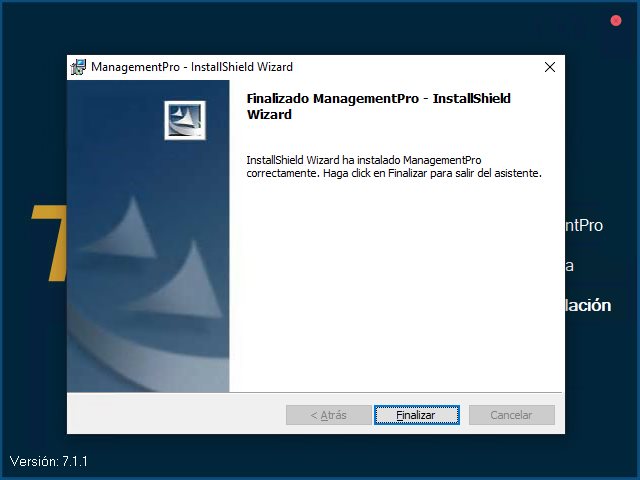Click the 'ha instalado ManagementPro correctamente' message
The image size is (640, 480).
(x=394, y=167)
